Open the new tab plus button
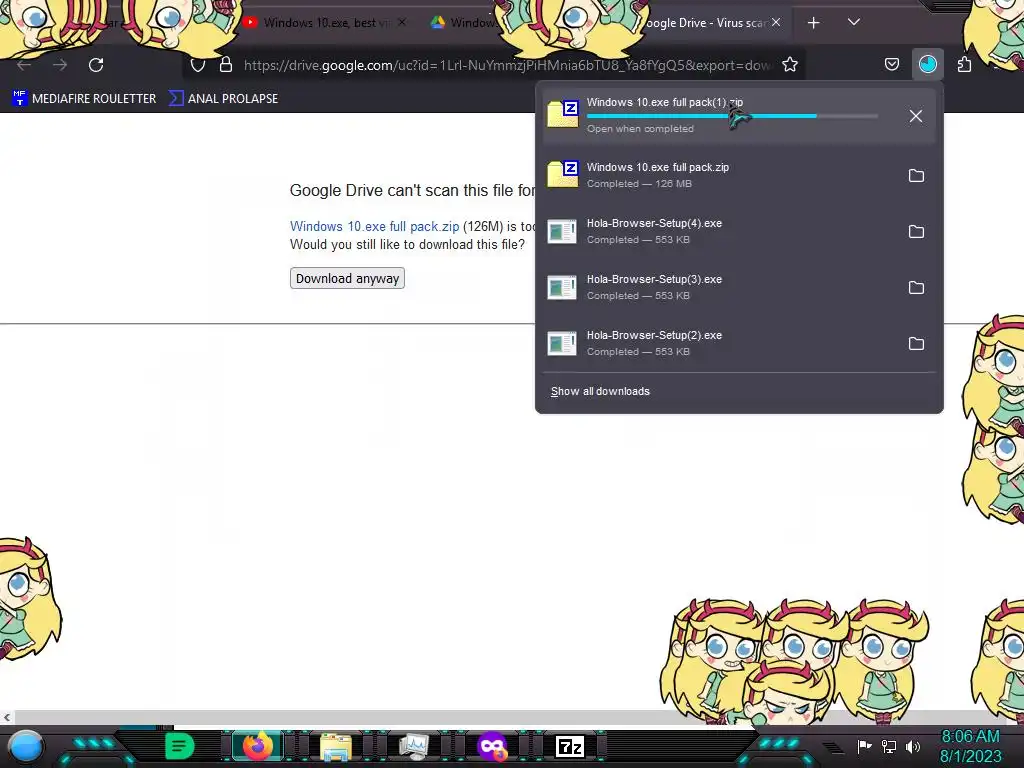 point(814,23)
